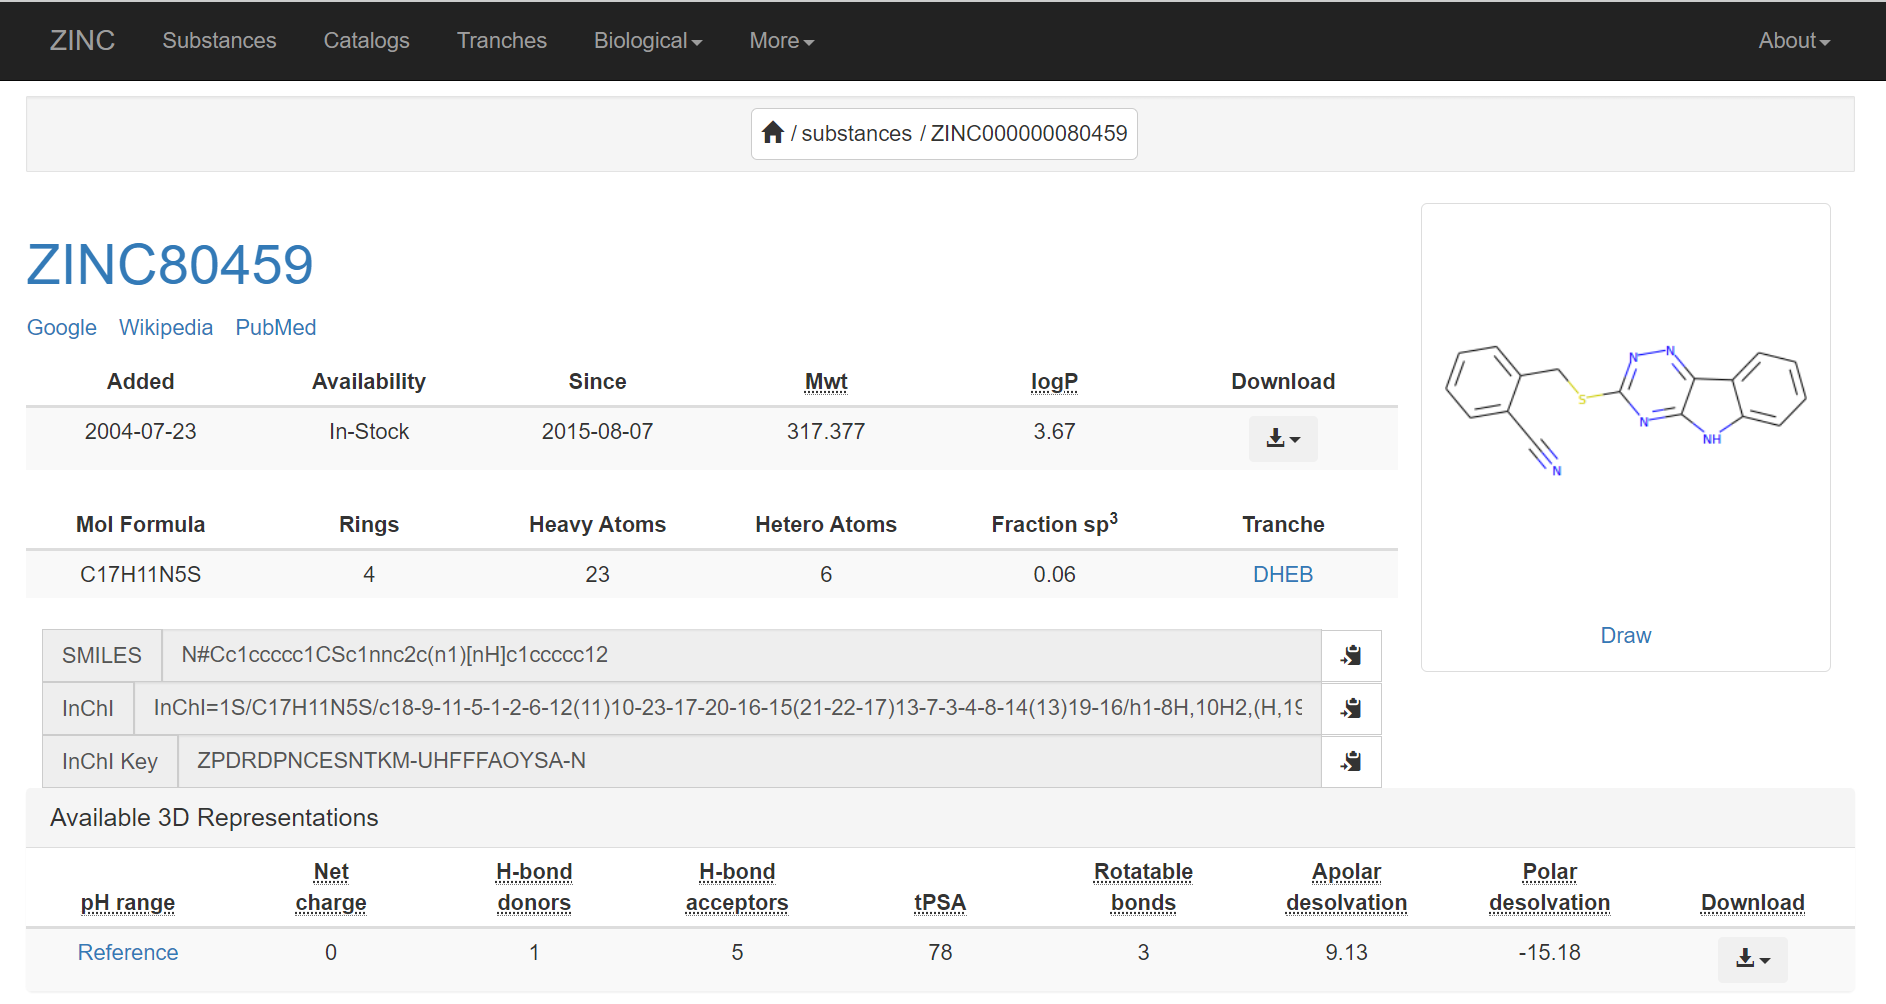Open the About dropdown menu
This screenshot has width=1886, height=1004.
[x=1793, y=41]
